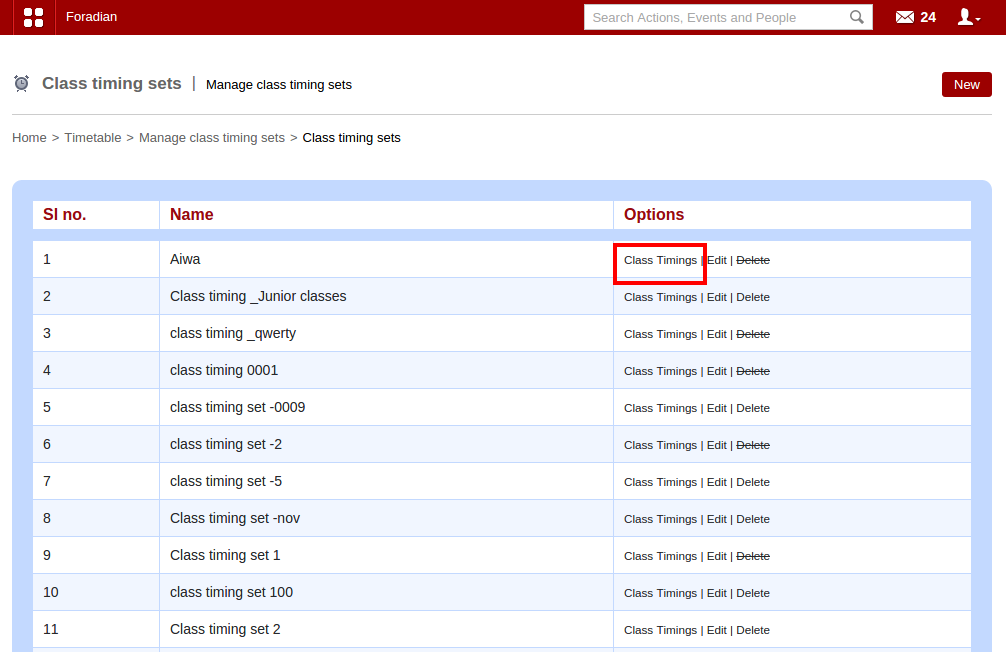Screen dimensions: 1006x652
Task: Delete class timing set 100
Action: 753,593
